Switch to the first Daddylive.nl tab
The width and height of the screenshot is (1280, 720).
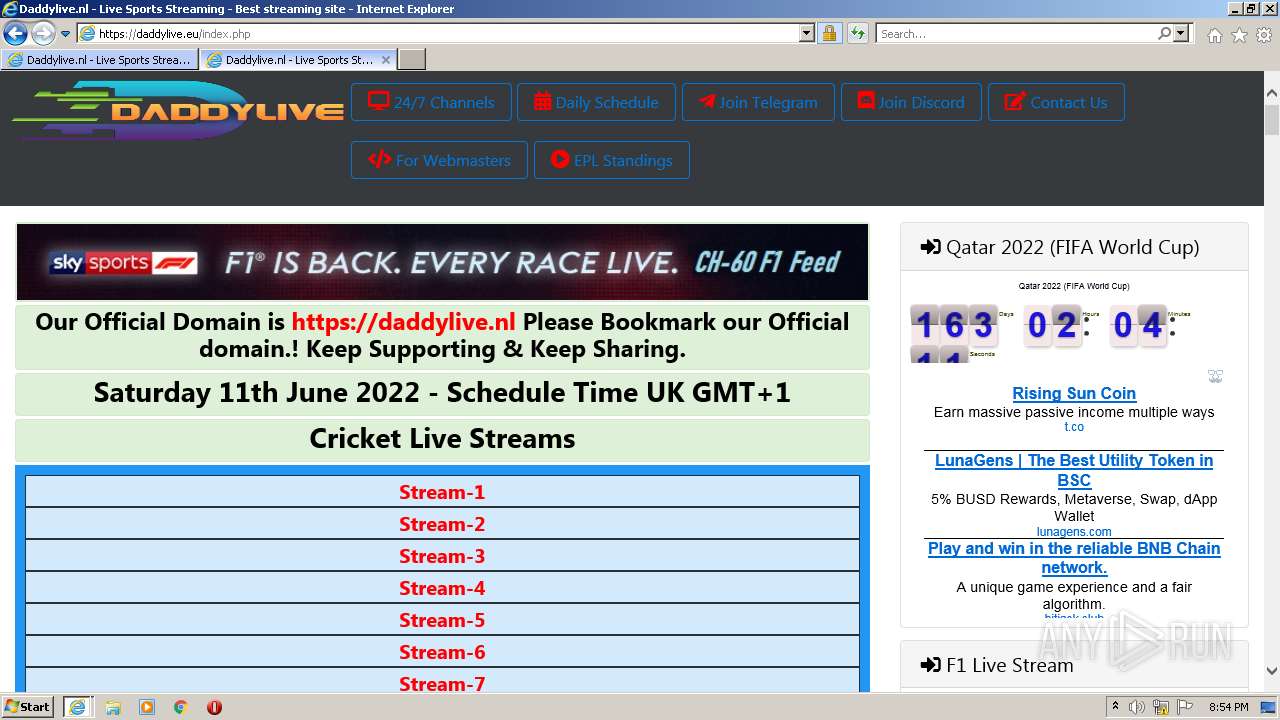(99, 60)
